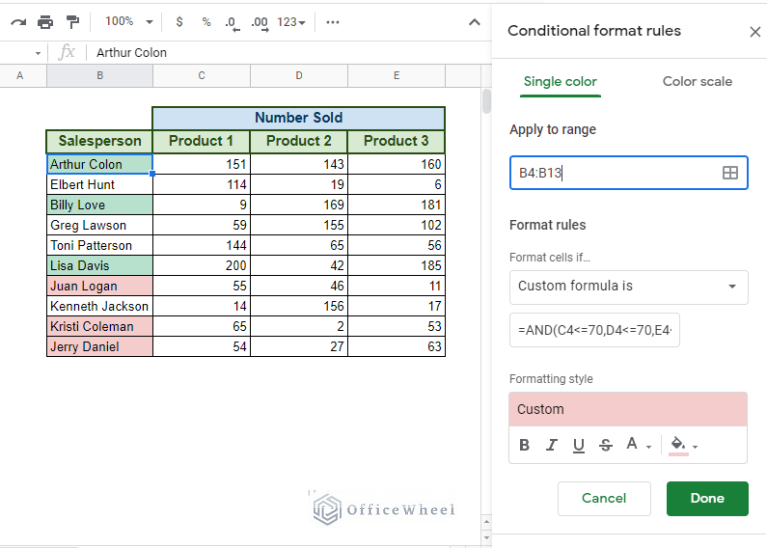This screenshot has height=548, width=767.
Task: Switch to the Color scale tab
Action: (x=697, y=82)
